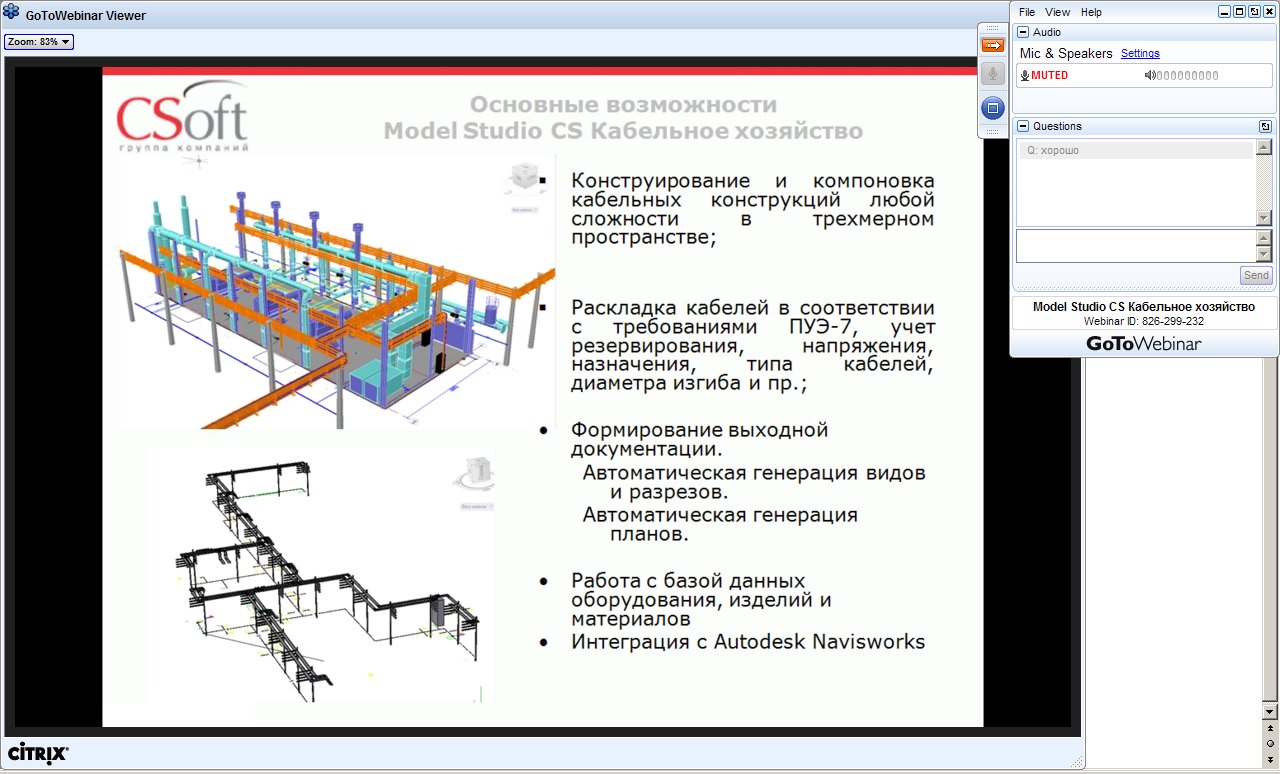Click the webinar title 'Model Studio CS Кабельное хозяйство'
The height and width of the screenshot is (774, 1280).
click(x=1144, y=307)
